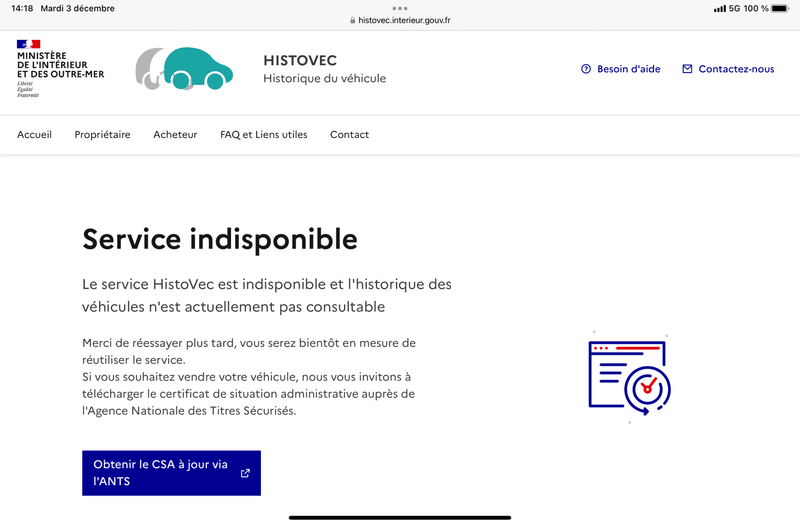Click 'Le service HistoVec est indisponible' text

pyautogui.click(x=267, y=295)
